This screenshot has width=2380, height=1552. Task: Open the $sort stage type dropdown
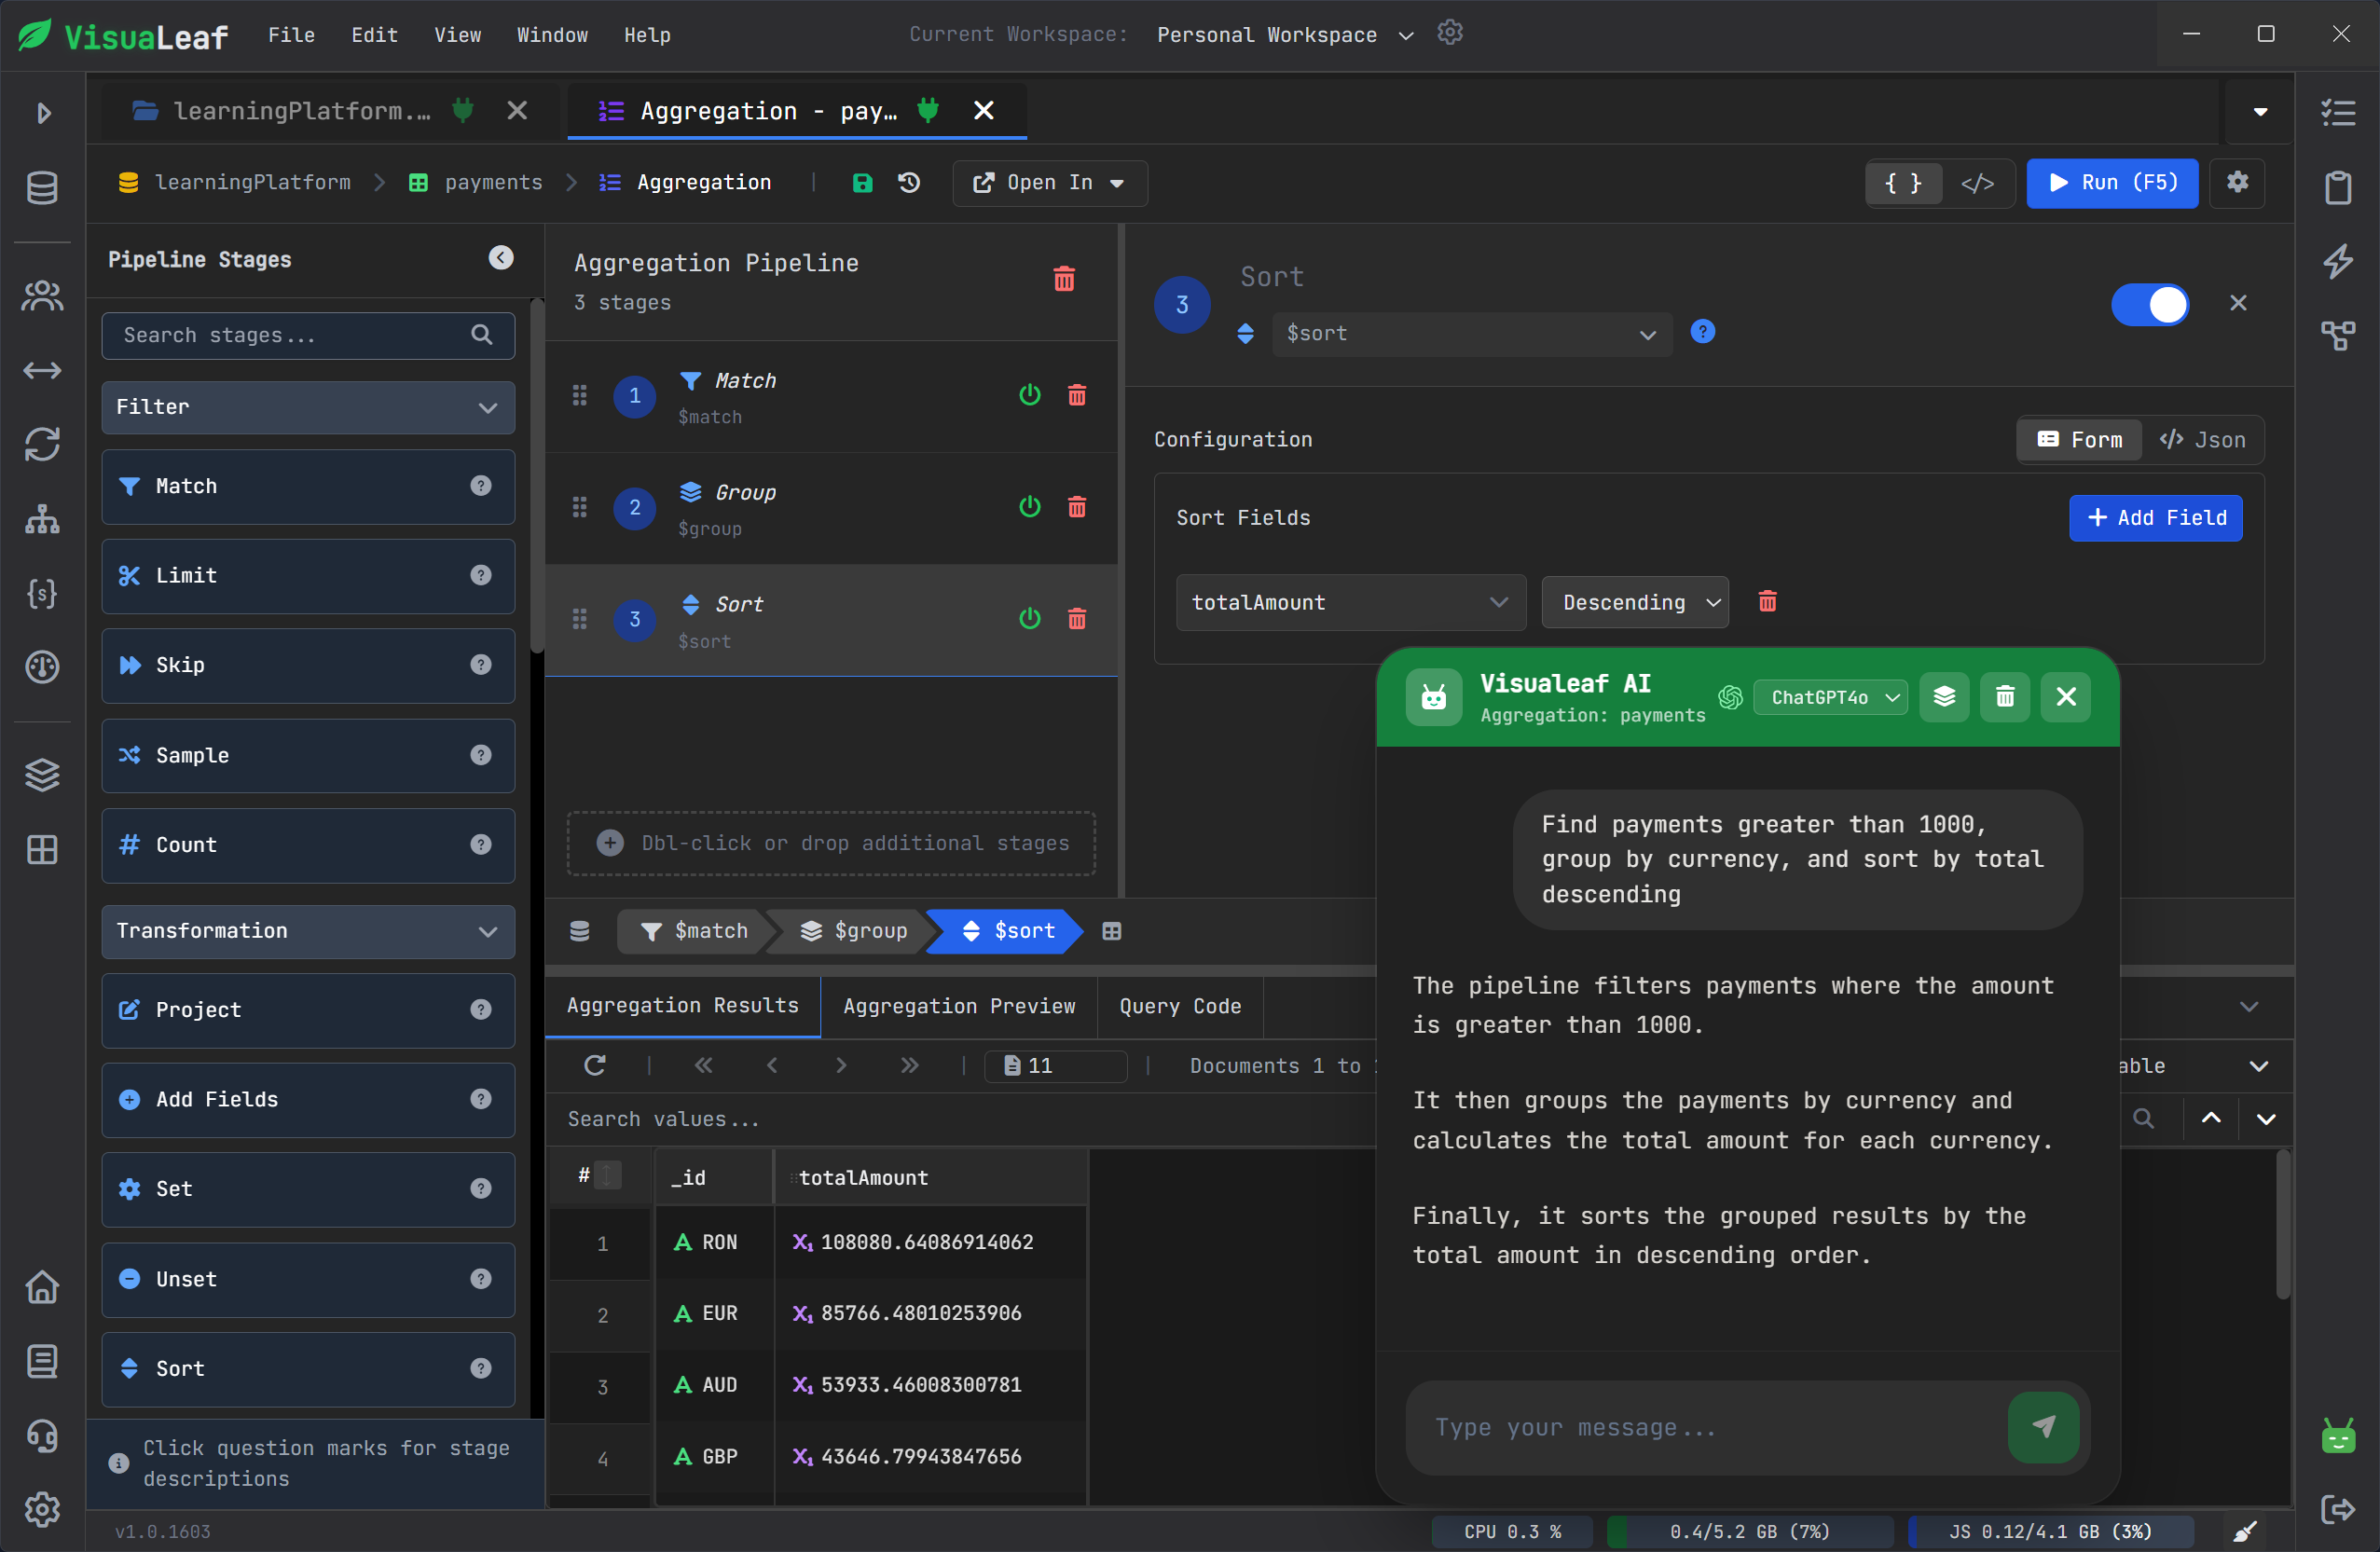(1471, 333)
